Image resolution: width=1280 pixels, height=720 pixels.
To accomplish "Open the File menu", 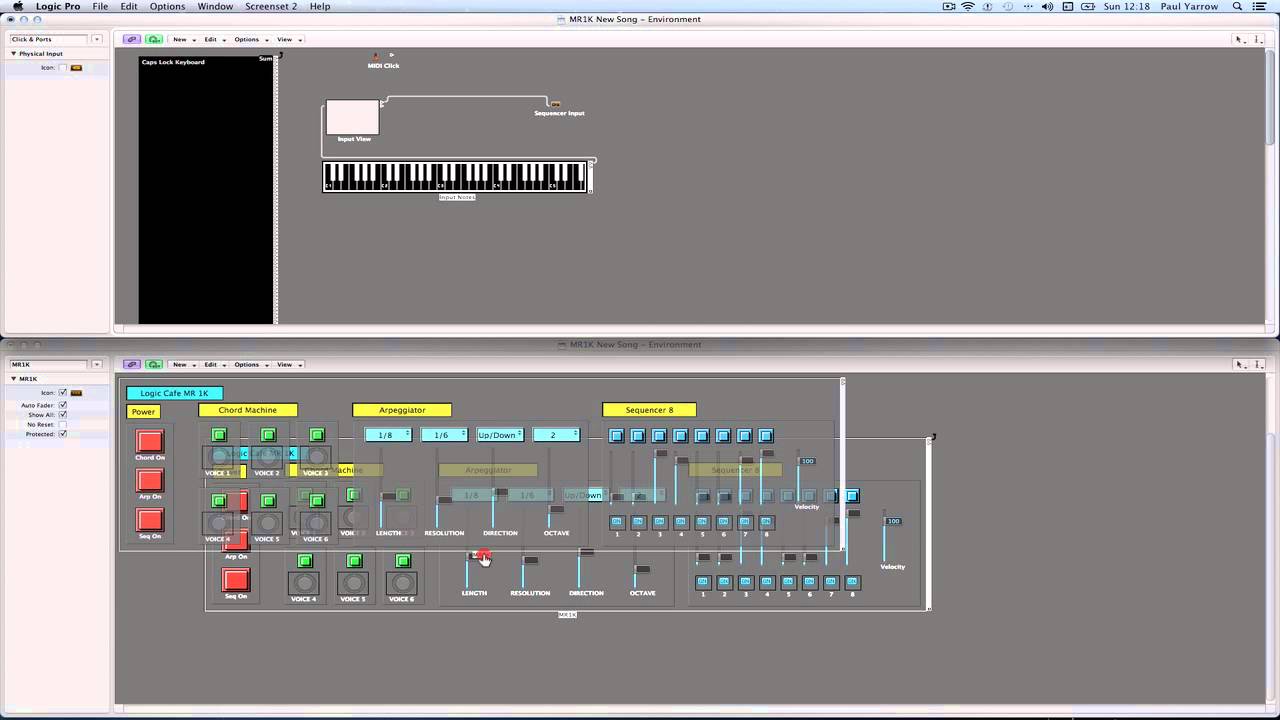I will [100, 6].
